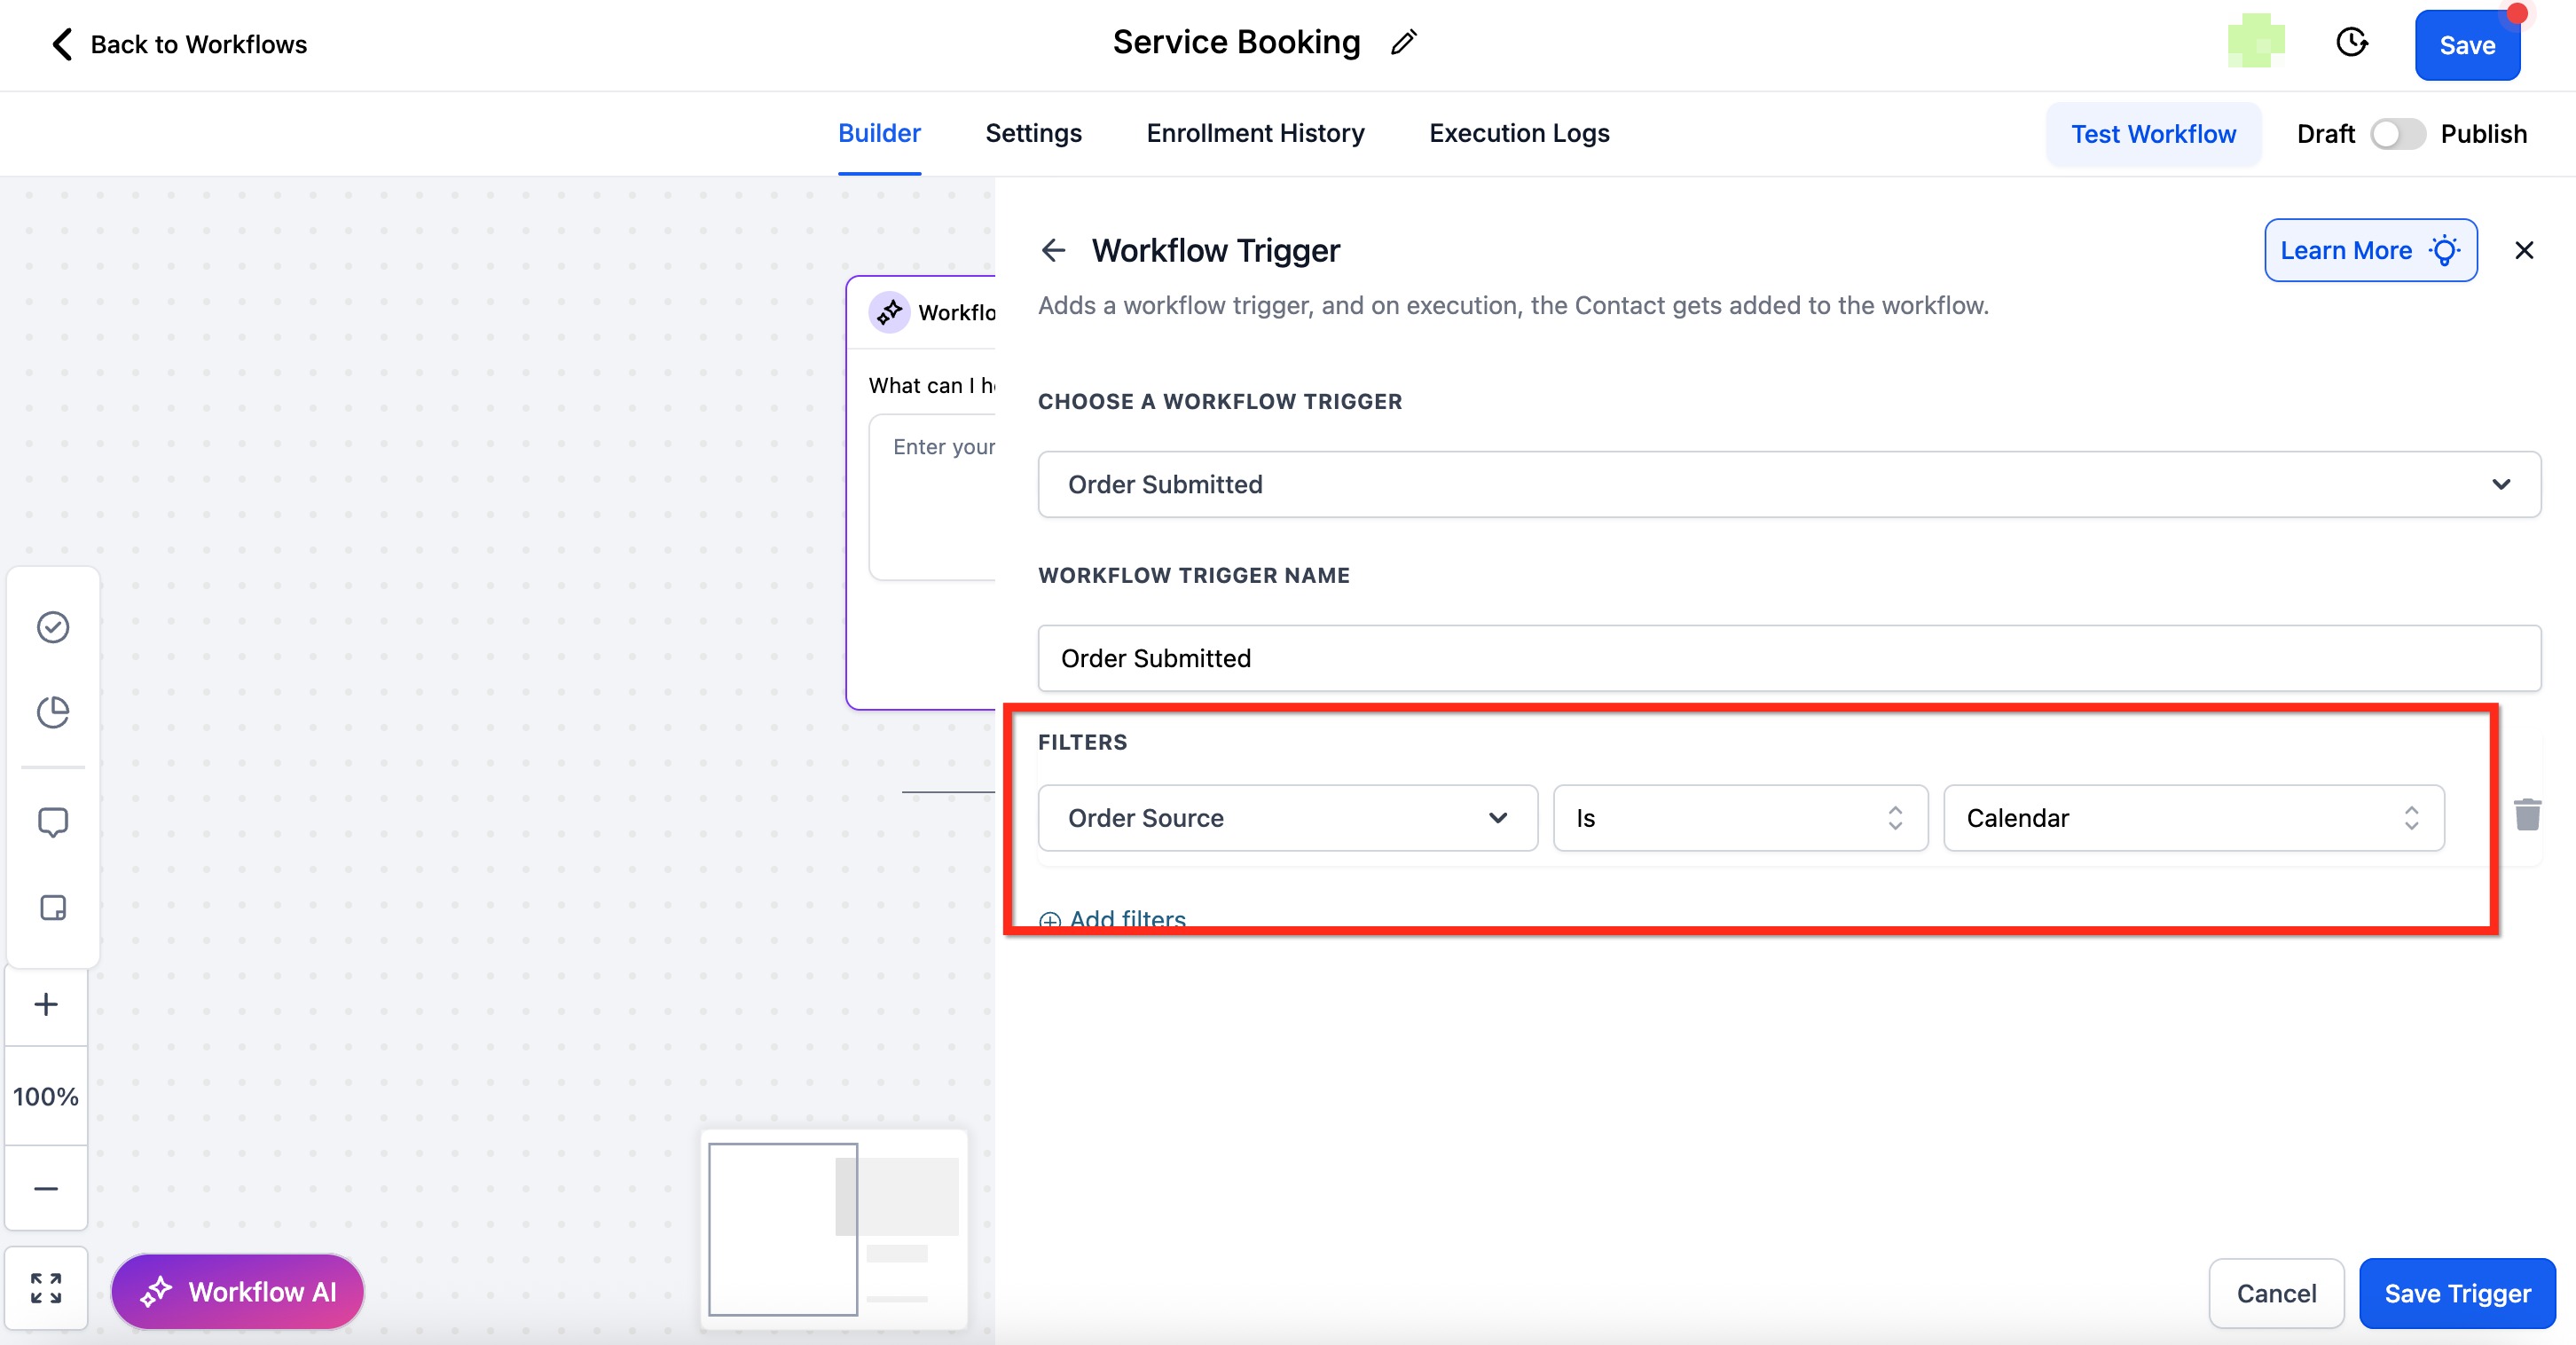The height and width of the screenshot is (1345, 2576).
Task: Switch to the Settings tab
Action: point(1033,133)
